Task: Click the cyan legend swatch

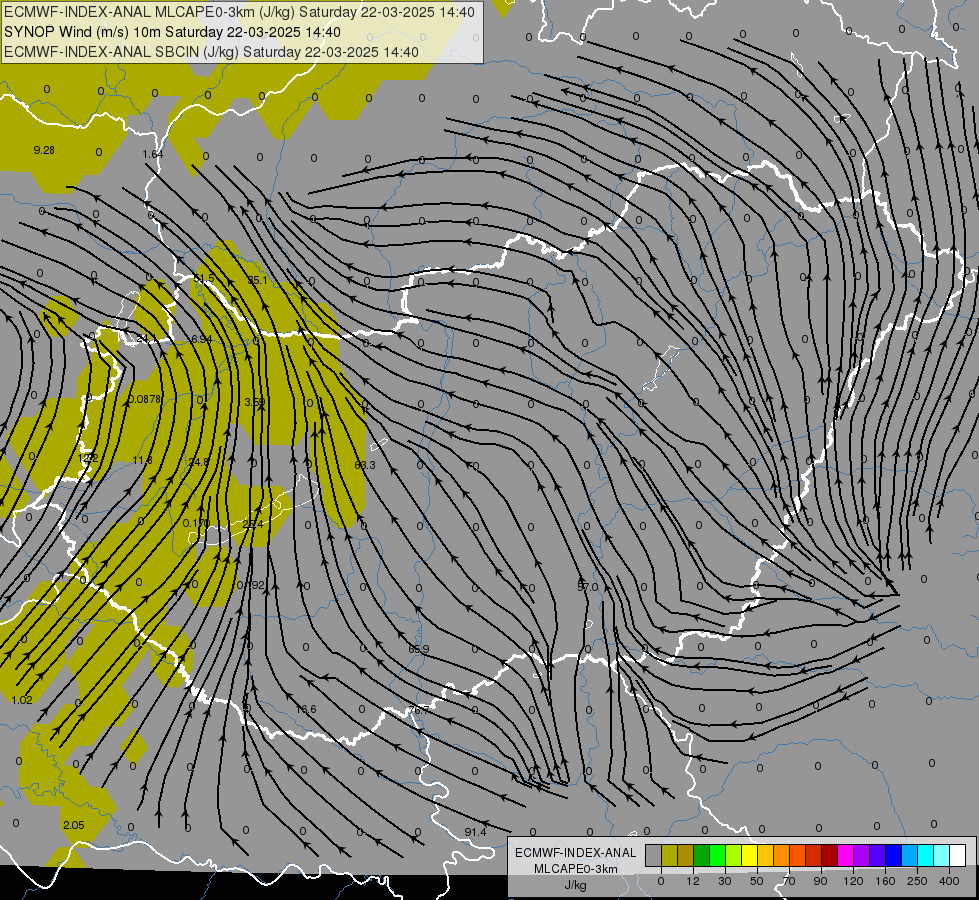Action: 926,856
